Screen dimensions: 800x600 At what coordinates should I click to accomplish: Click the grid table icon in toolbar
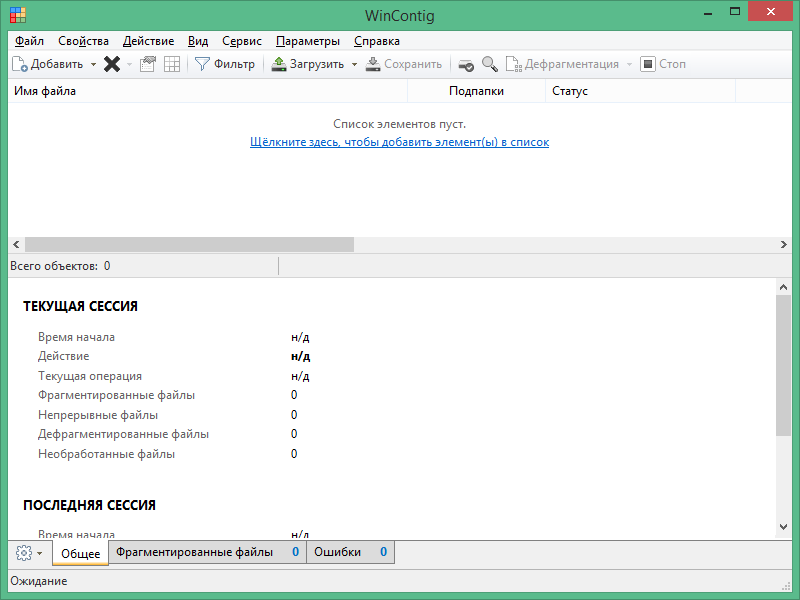(x=172, y=64)
